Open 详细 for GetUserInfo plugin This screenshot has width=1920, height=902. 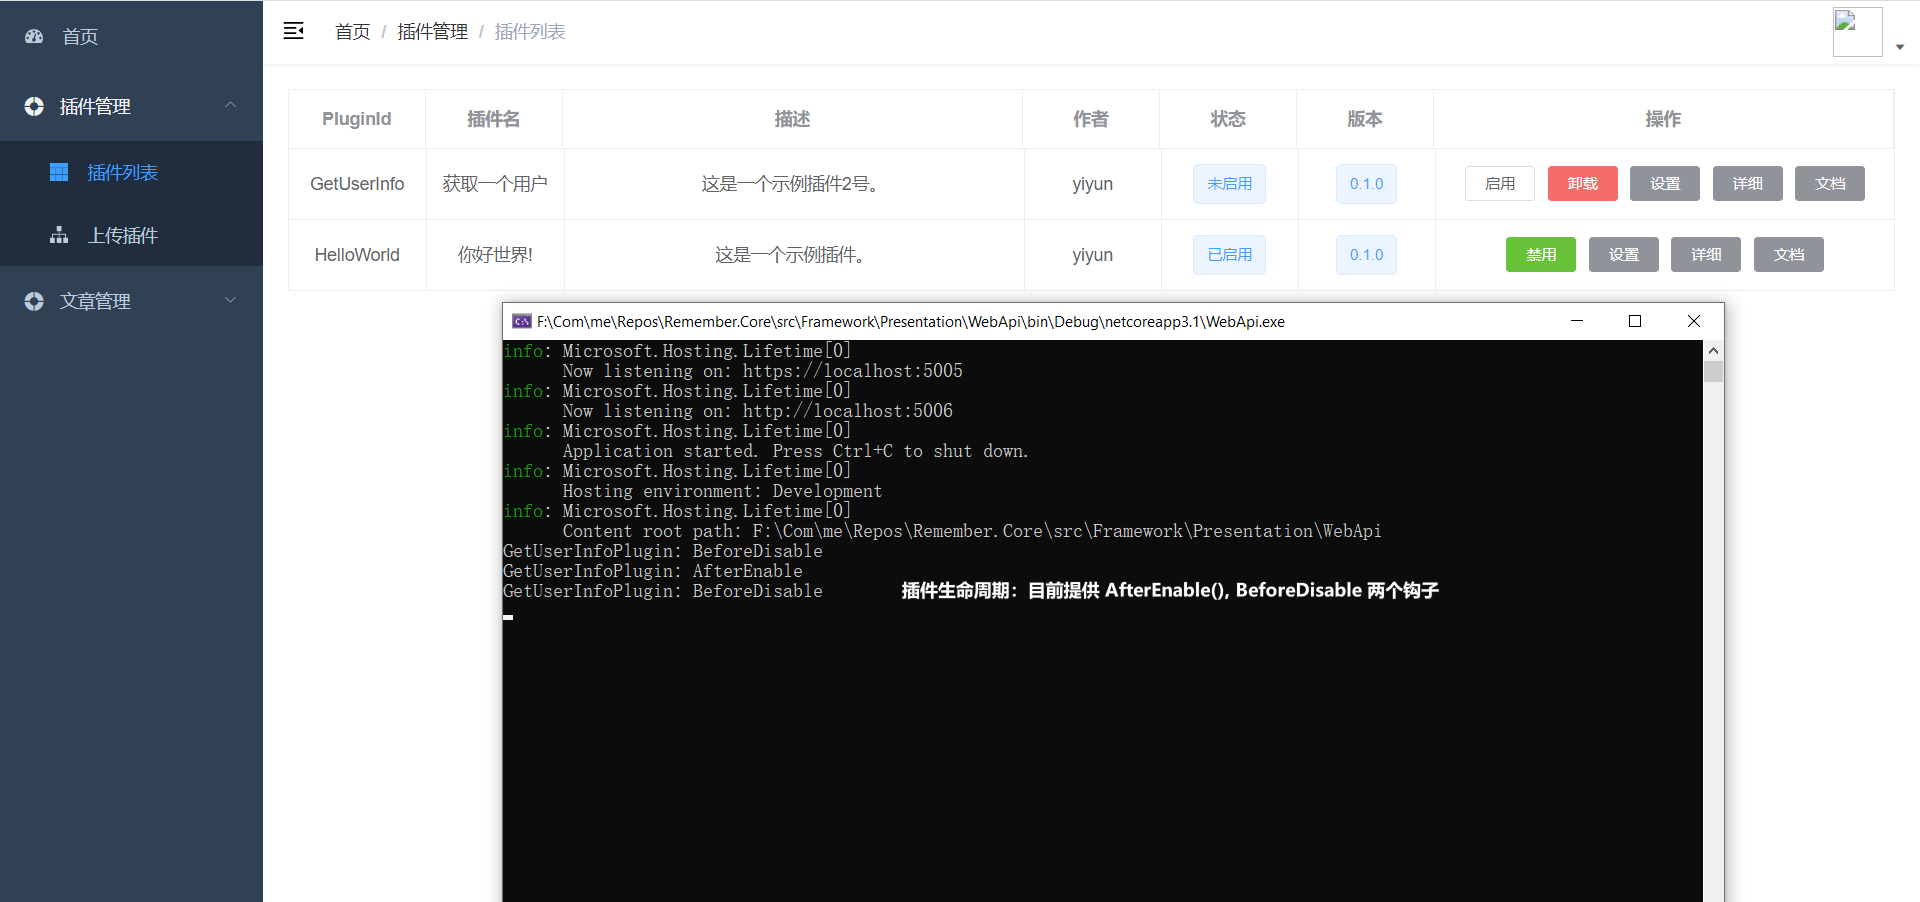pyautogui.click(x=1747, y=183)
